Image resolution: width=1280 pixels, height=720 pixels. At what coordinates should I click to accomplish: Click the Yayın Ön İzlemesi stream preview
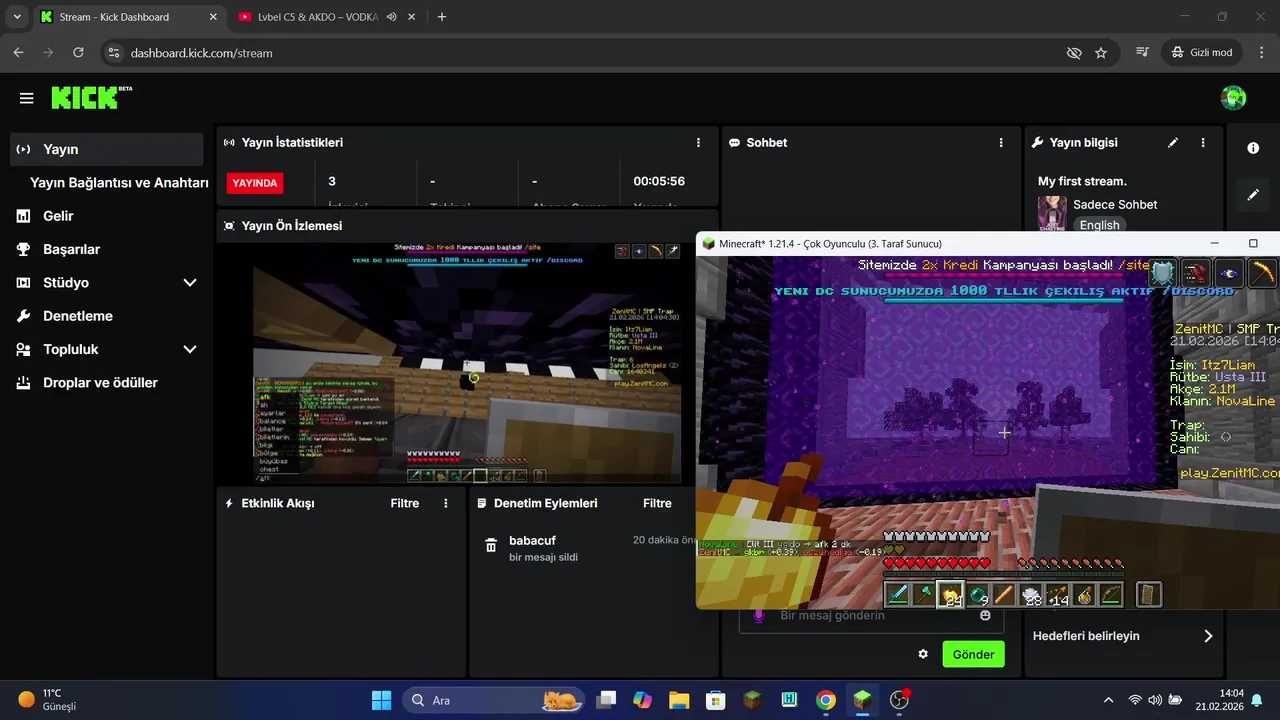[467, 363]
